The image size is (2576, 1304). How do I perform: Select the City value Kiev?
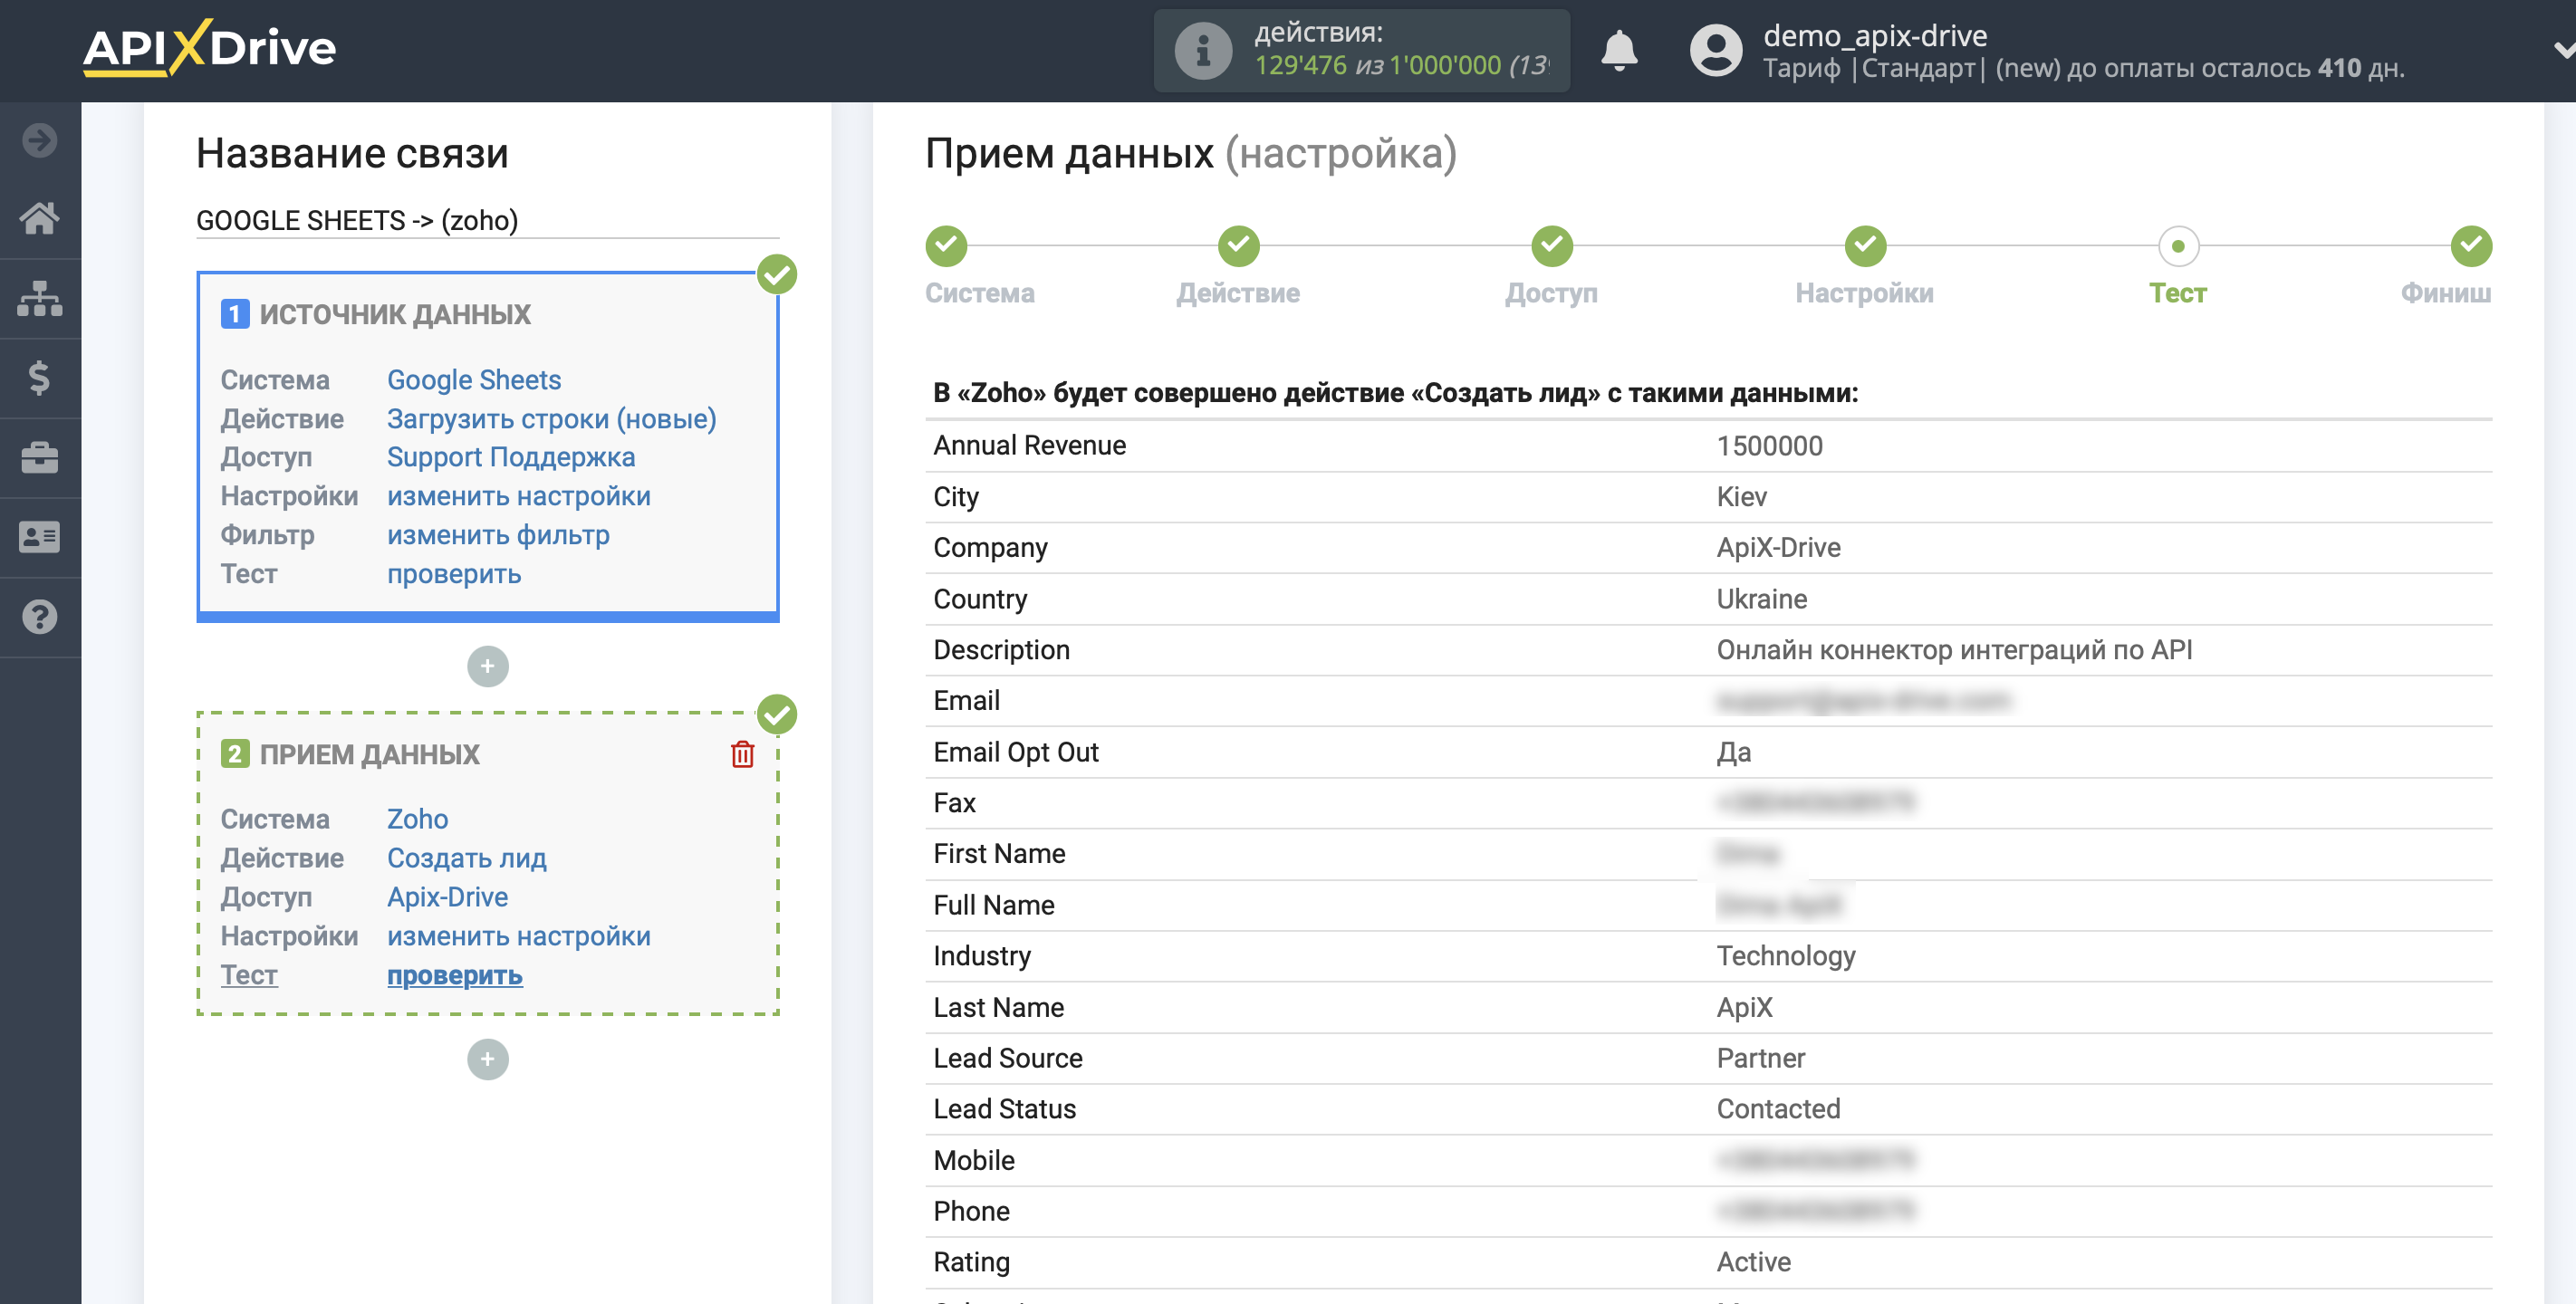(1741, 497)
